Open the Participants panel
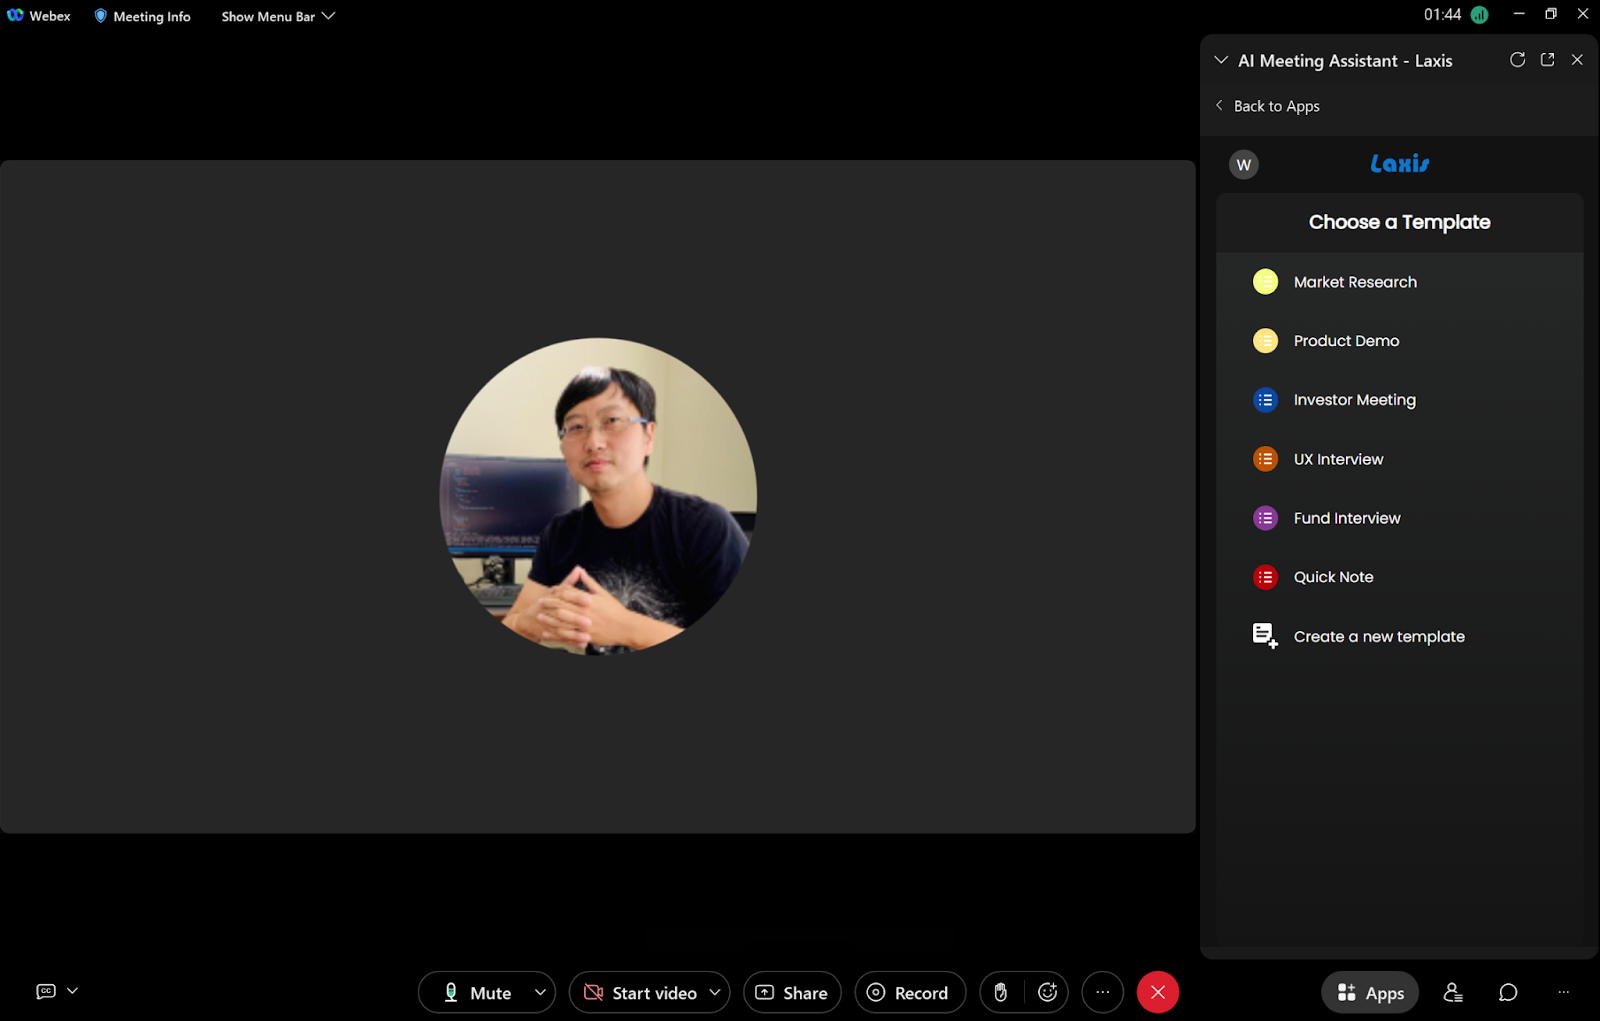The width and height of the screenshot is (1600, 1021). (x=1453, y=992)
